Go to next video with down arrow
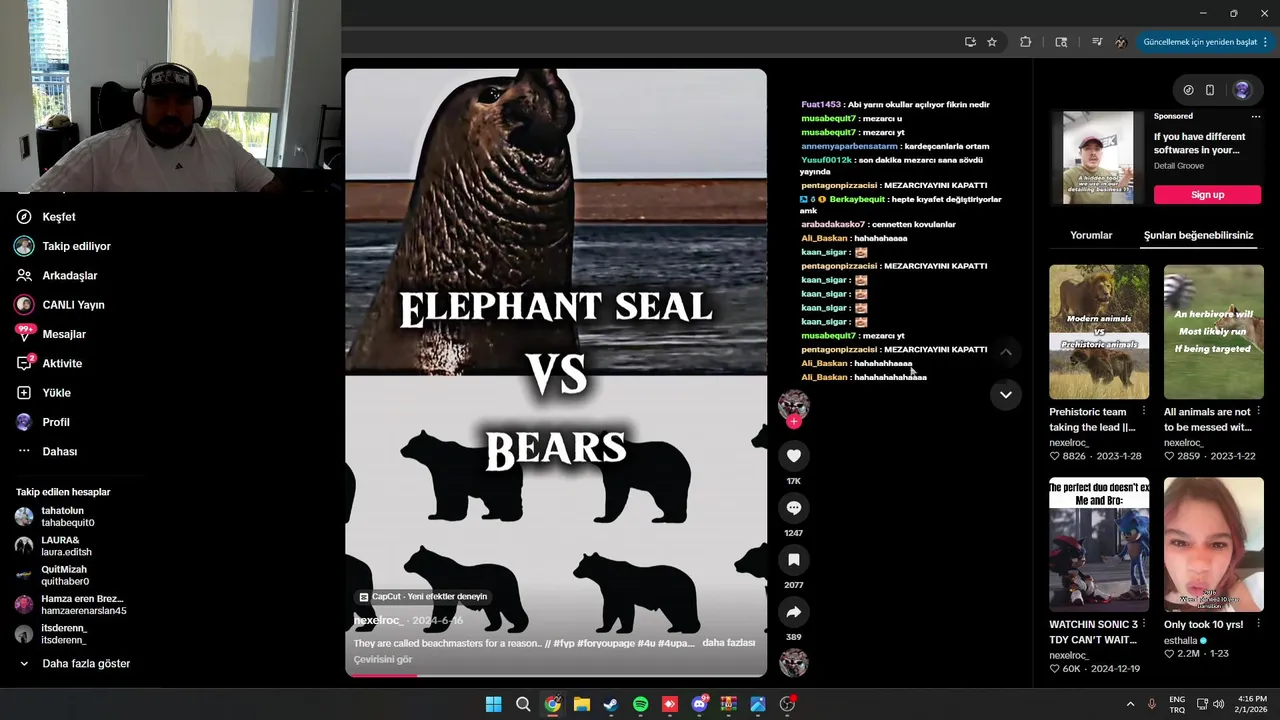Screen dimensions: 1280x720 tap(1006, 394)
